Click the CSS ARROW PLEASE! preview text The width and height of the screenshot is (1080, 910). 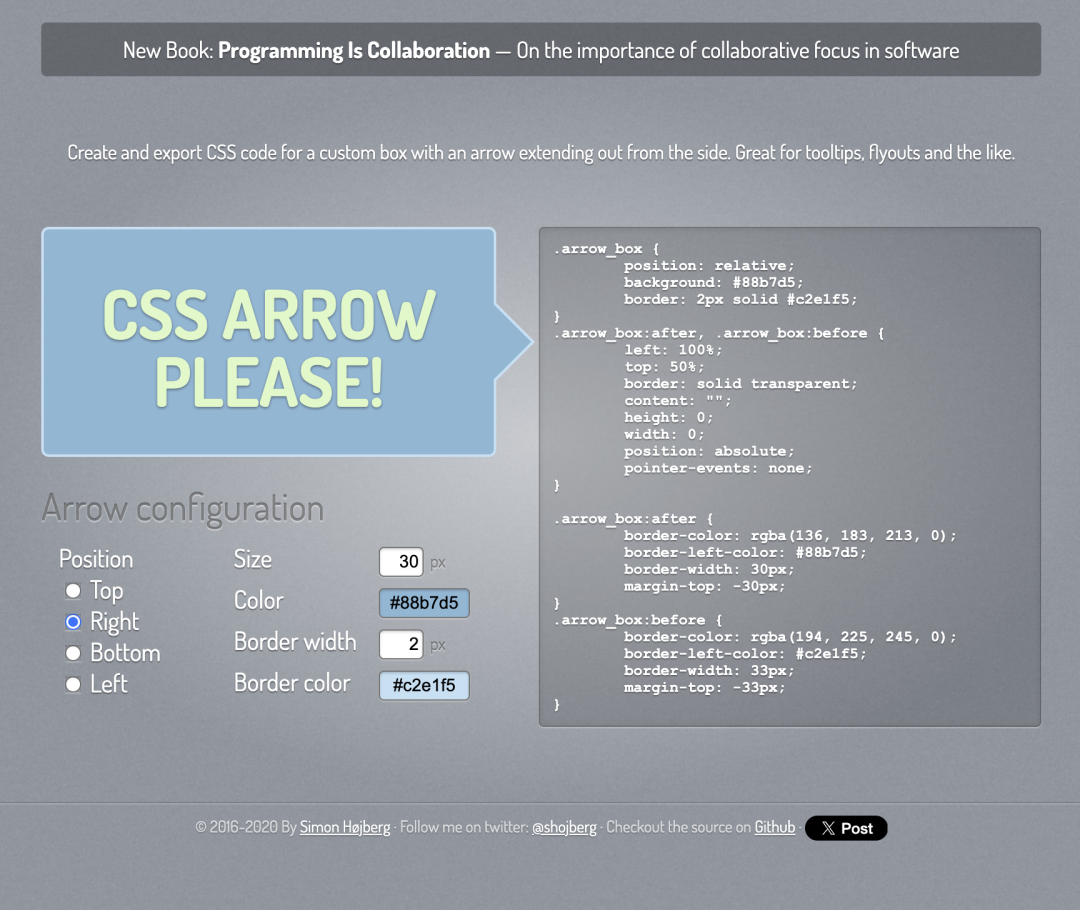point(269,347)
